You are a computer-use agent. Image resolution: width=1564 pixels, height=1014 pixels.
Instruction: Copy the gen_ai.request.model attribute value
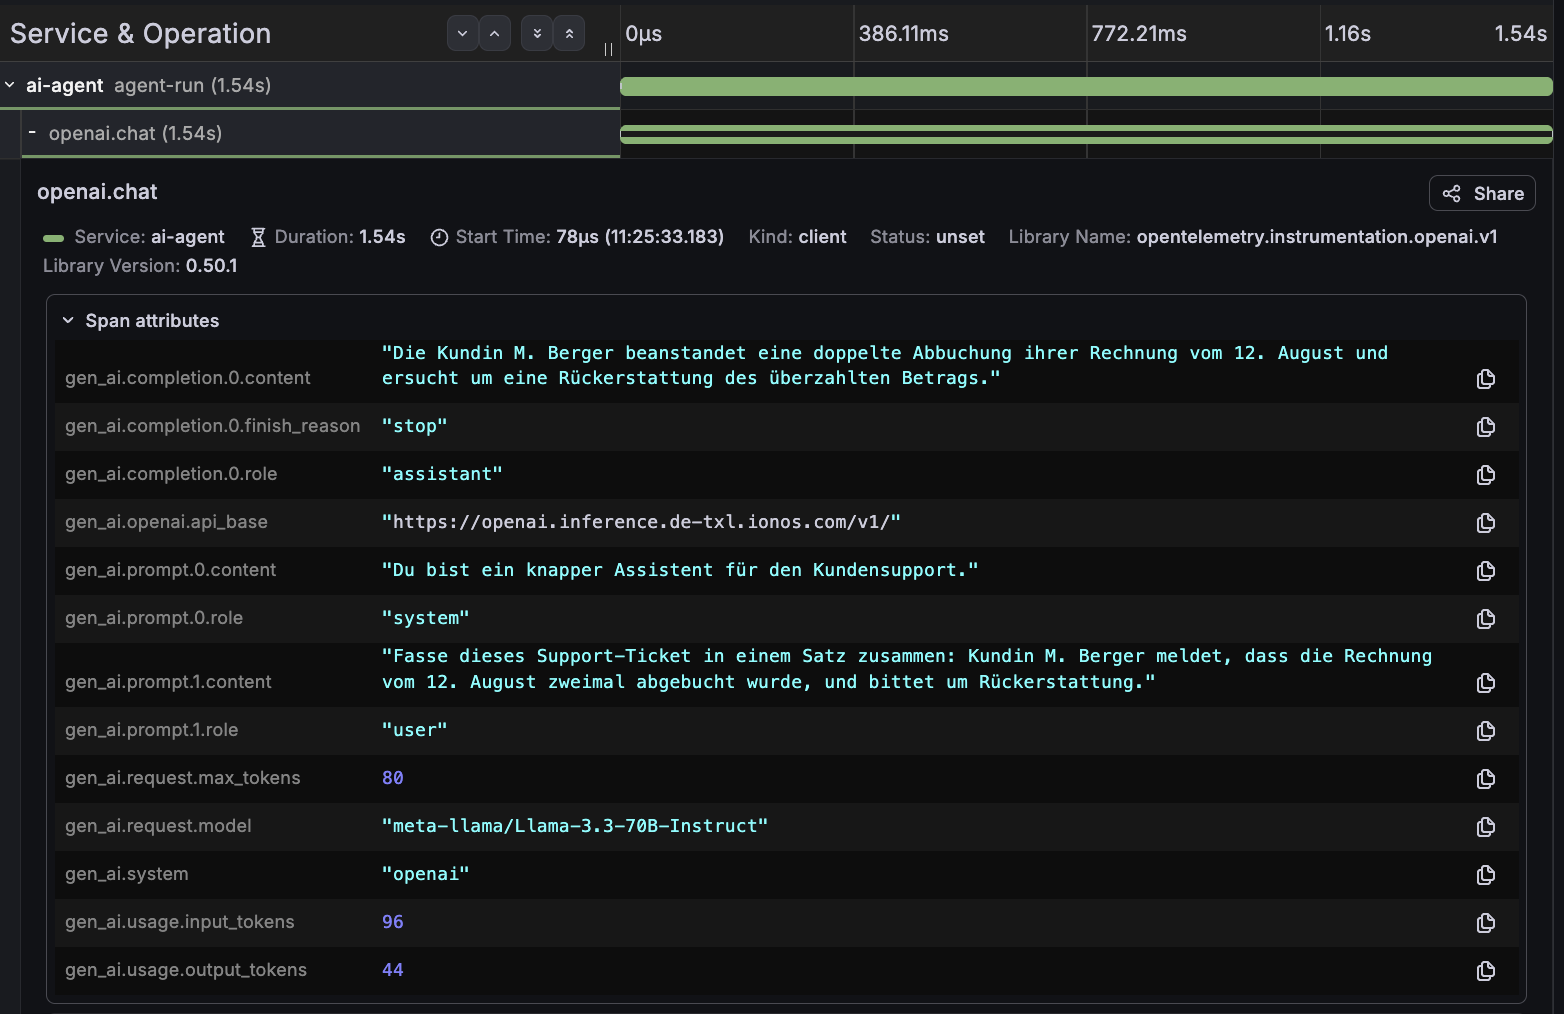[x=1486, y=827]
